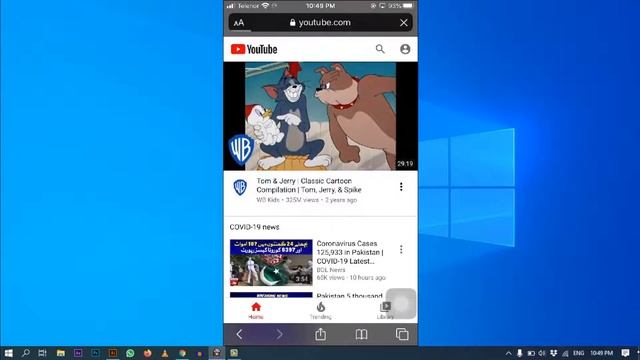
Task: Open File Explorer from taskbar
Action: tap(60, 353)
